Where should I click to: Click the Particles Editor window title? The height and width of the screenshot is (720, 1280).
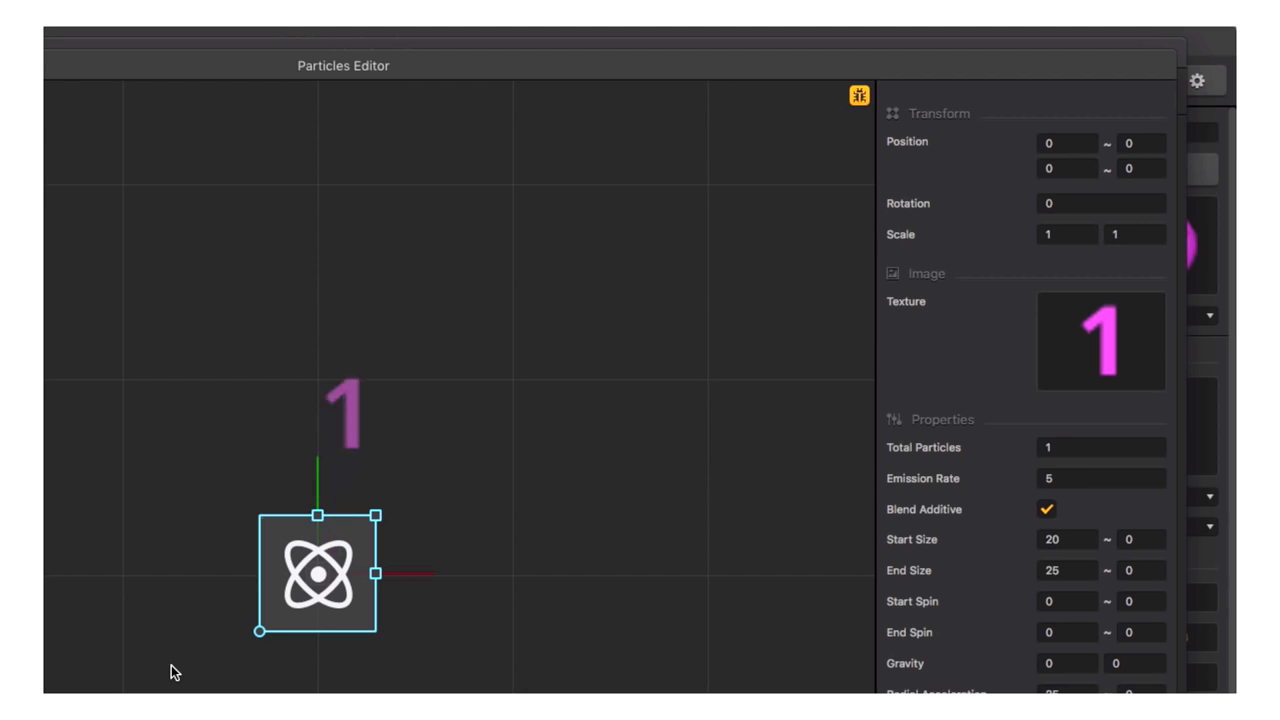point(343,66)
